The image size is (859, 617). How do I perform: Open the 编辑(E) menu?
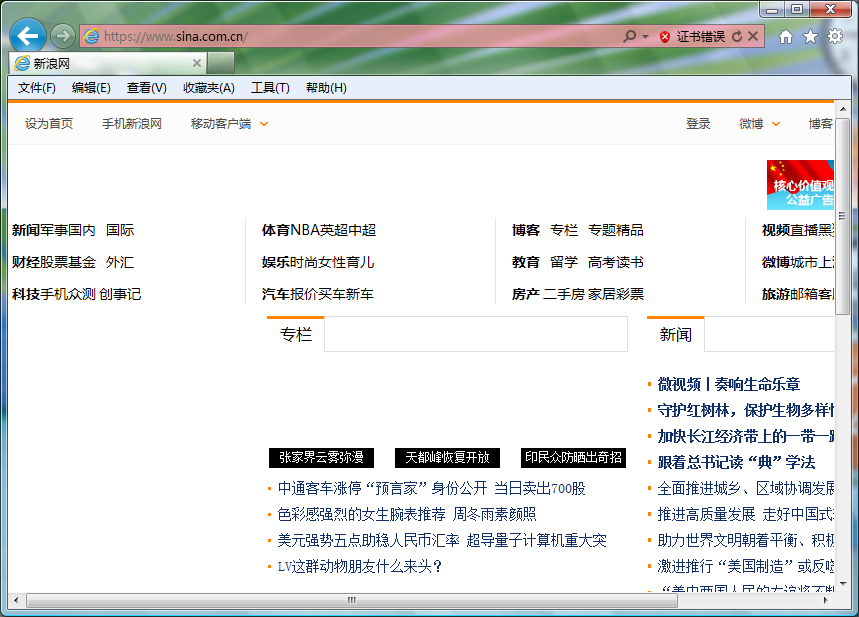coord(91,88)
